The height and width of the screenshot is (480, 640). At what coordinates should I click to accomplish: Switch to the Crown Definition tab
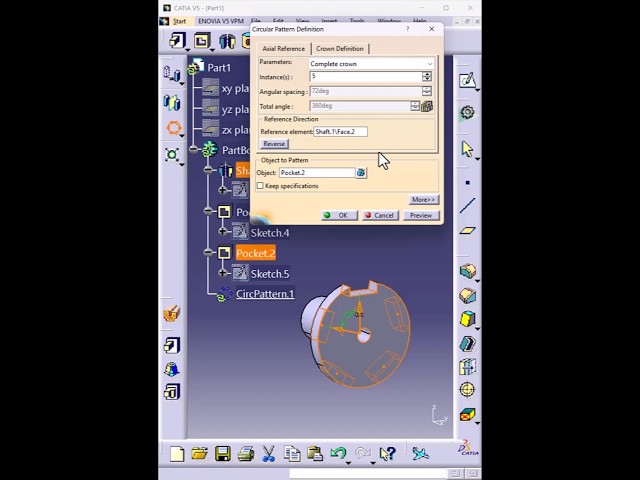340,49
